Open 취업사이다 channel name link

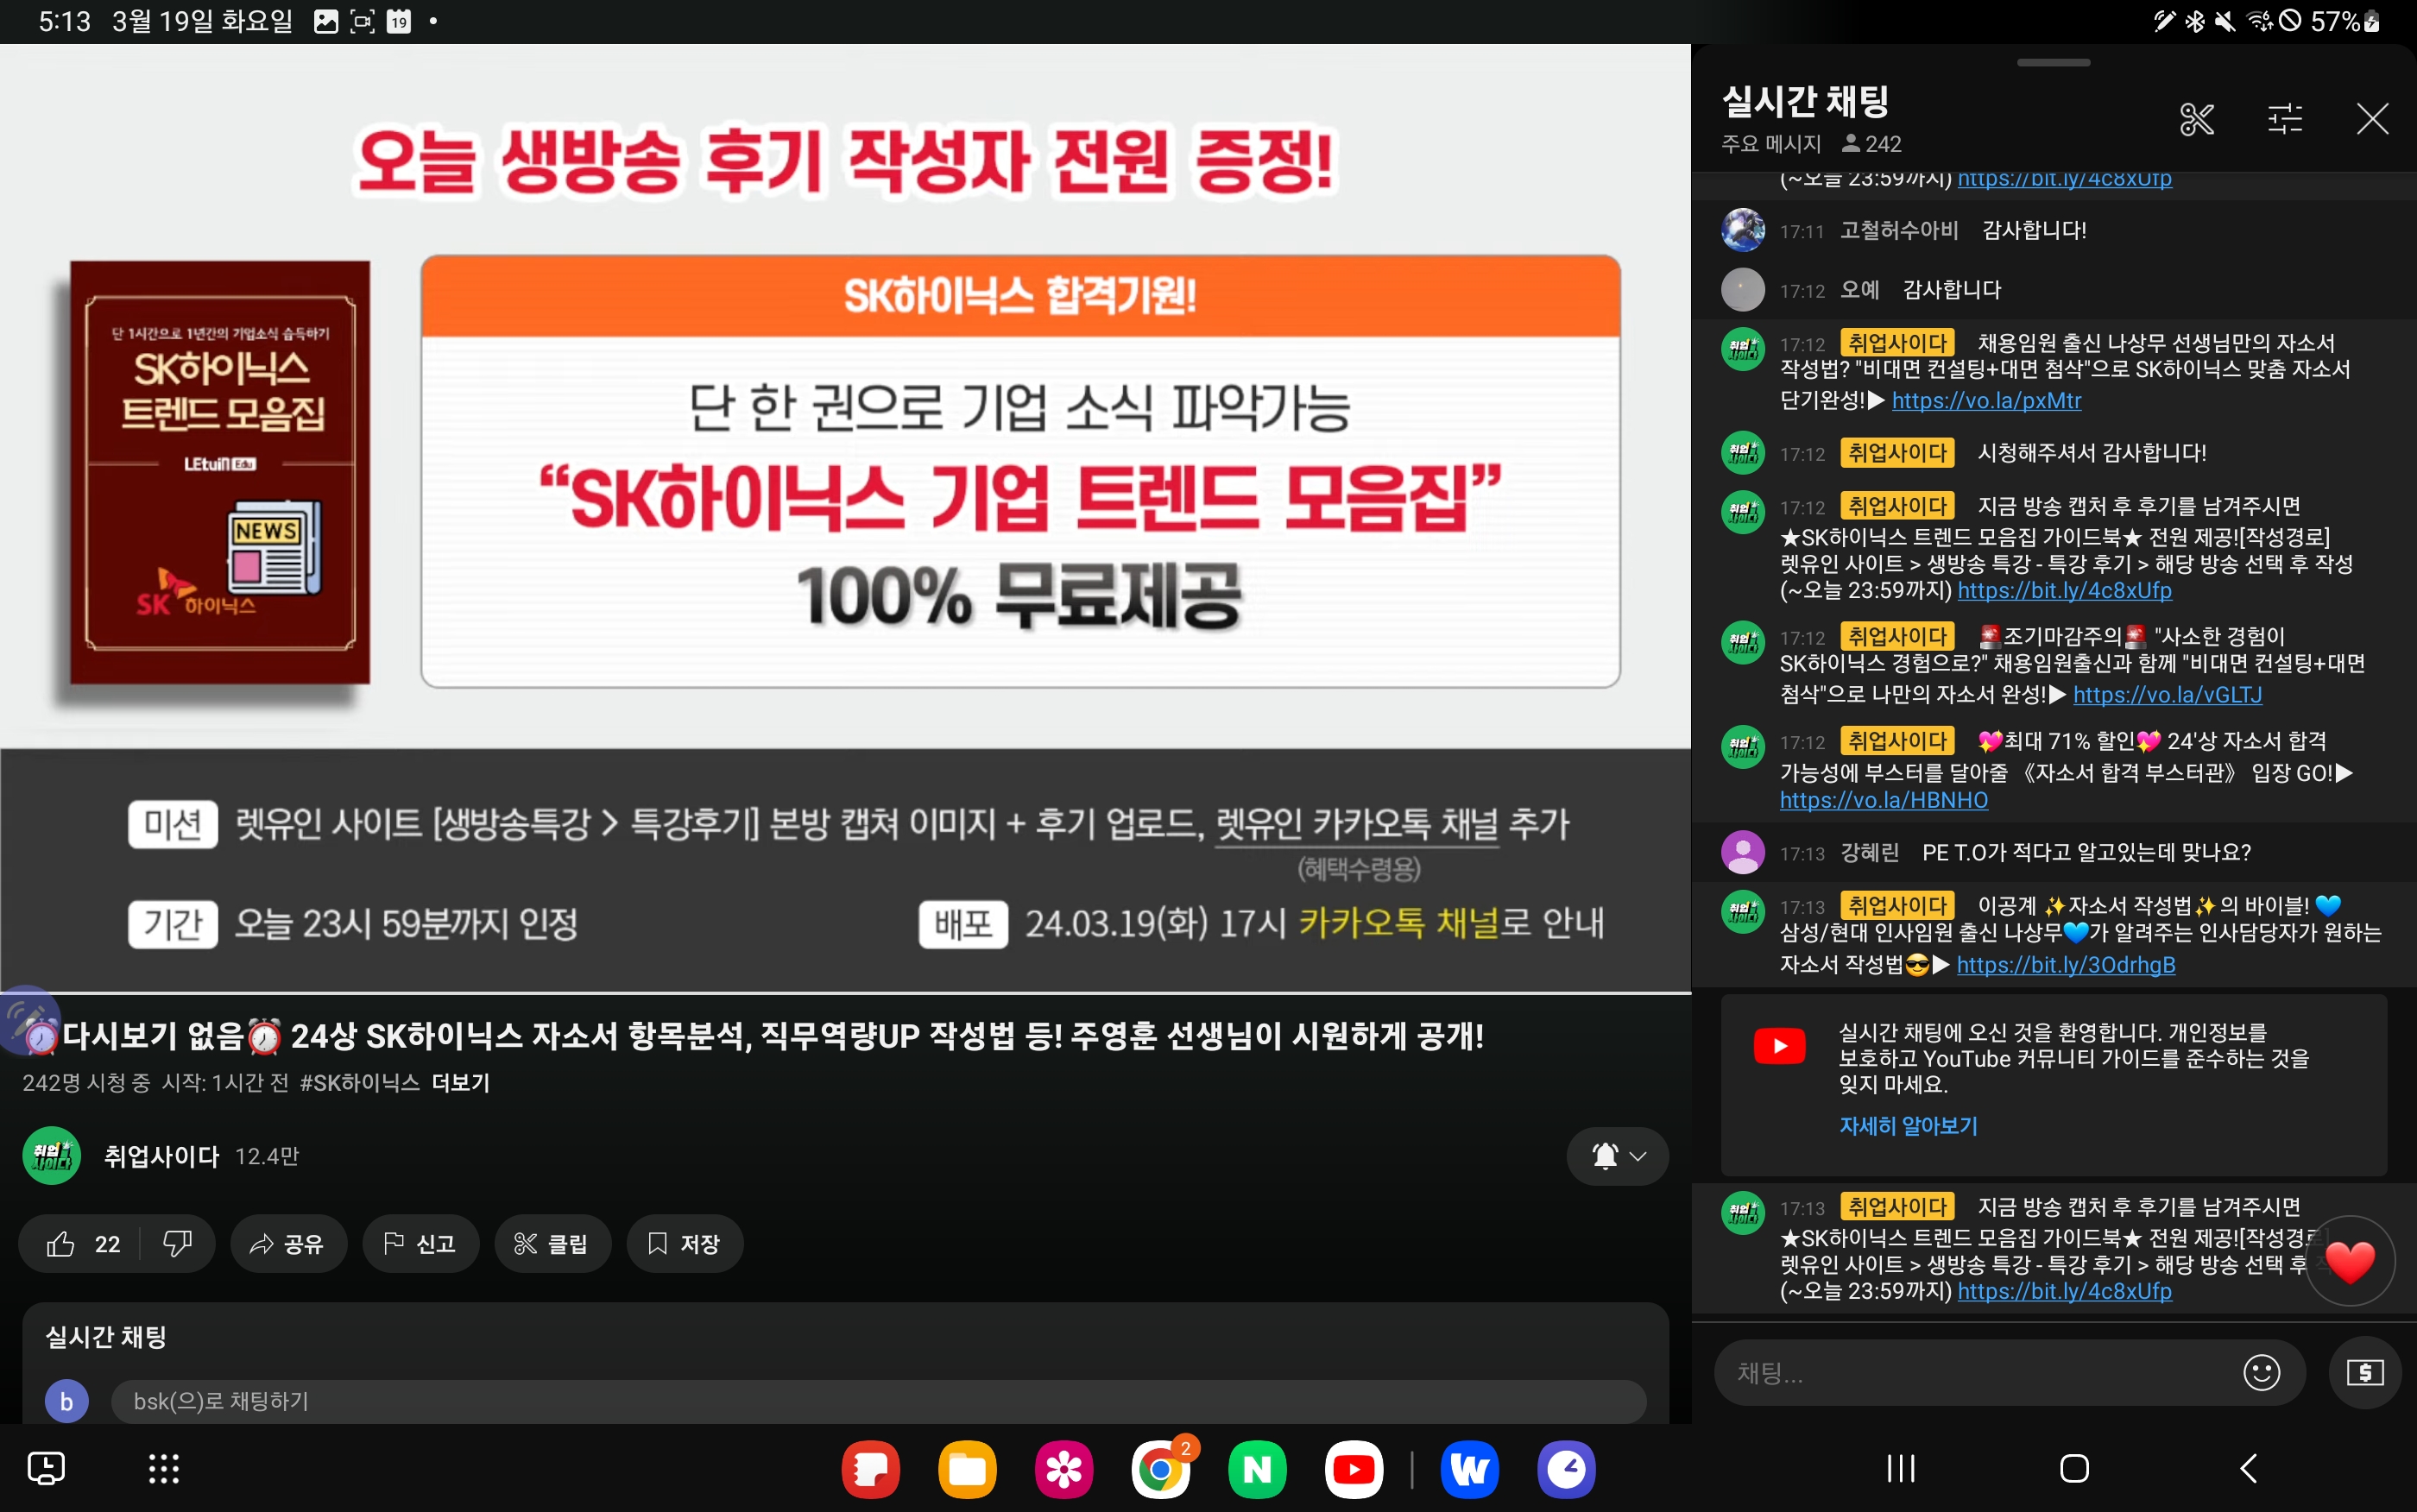click(x=161, y=1156)
